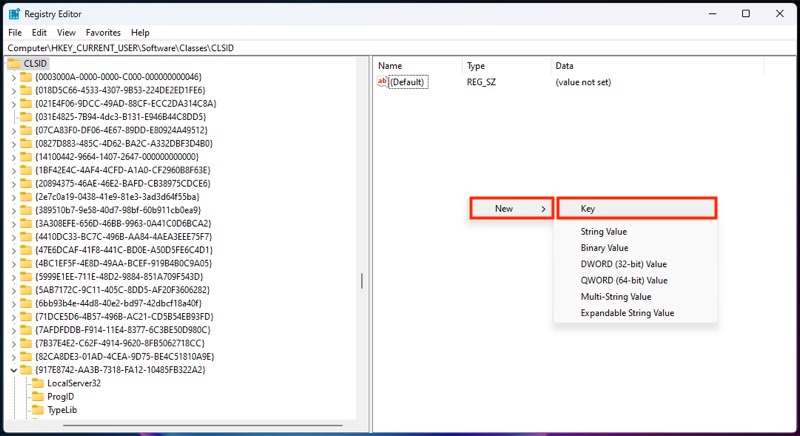Expand the {82CA8DE3-01AD-4CEA-9D75-BE4C51810A9E} key
The height and width of the screenshot is (436, 800).
tap(14, 356)
